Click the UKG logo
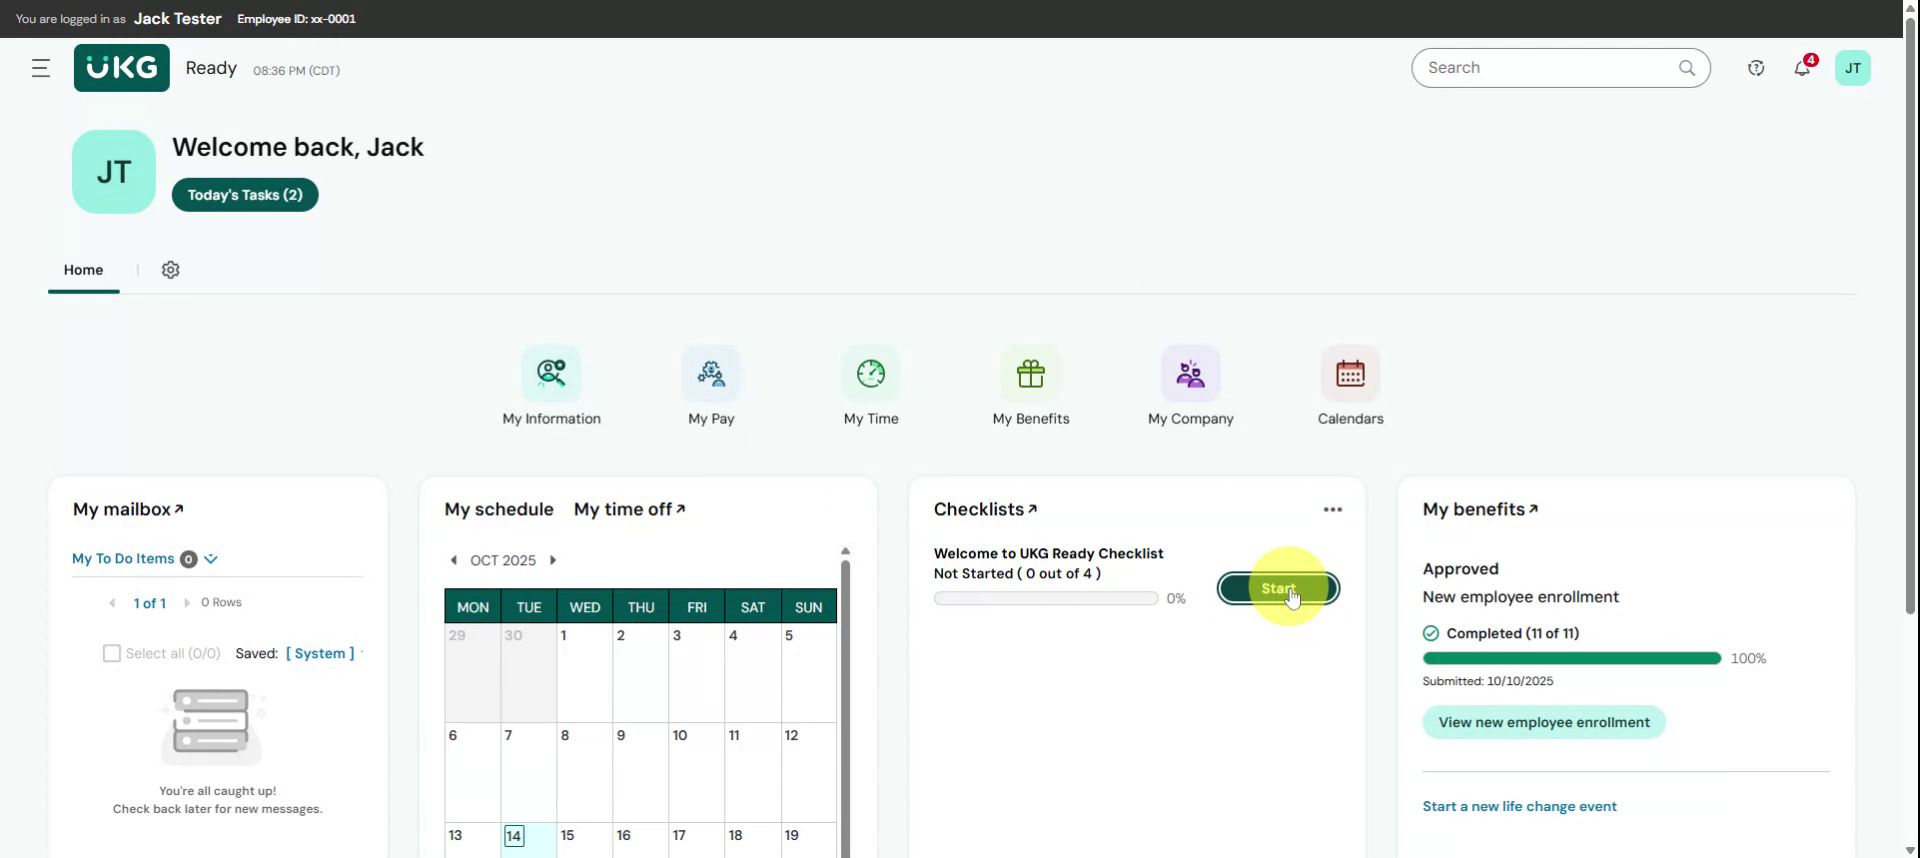This screenshot has width=1920, height=858. click(x=122, y=68)
